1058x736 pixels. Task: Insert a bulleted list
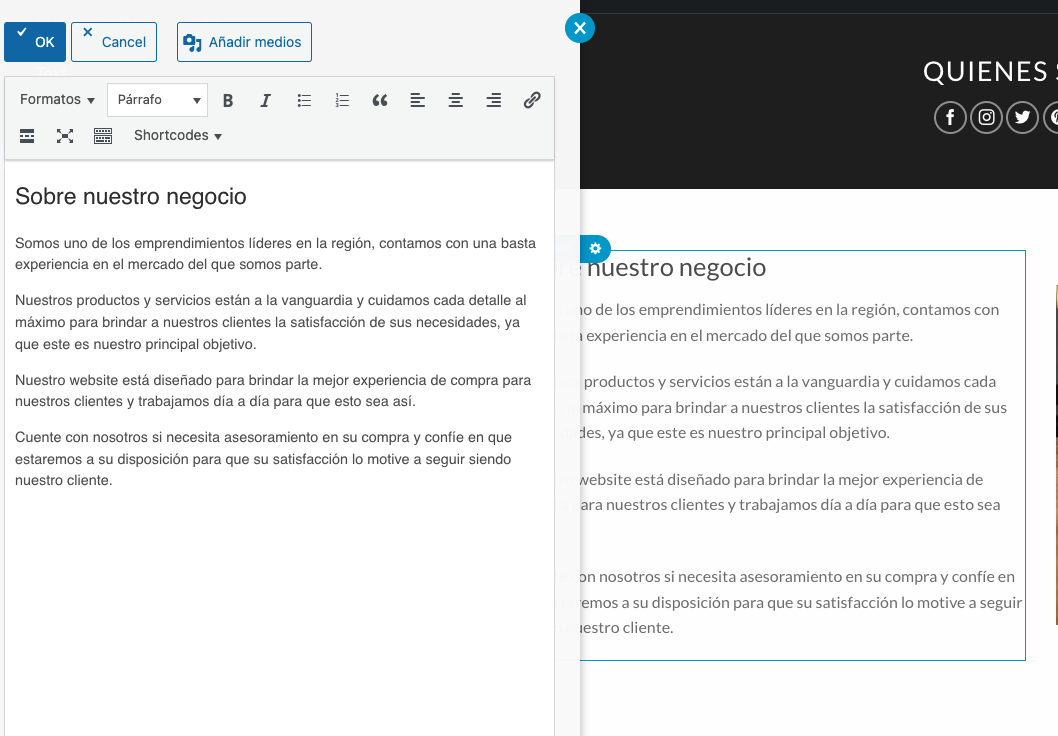pyautogui.click(x=304, y=100)
